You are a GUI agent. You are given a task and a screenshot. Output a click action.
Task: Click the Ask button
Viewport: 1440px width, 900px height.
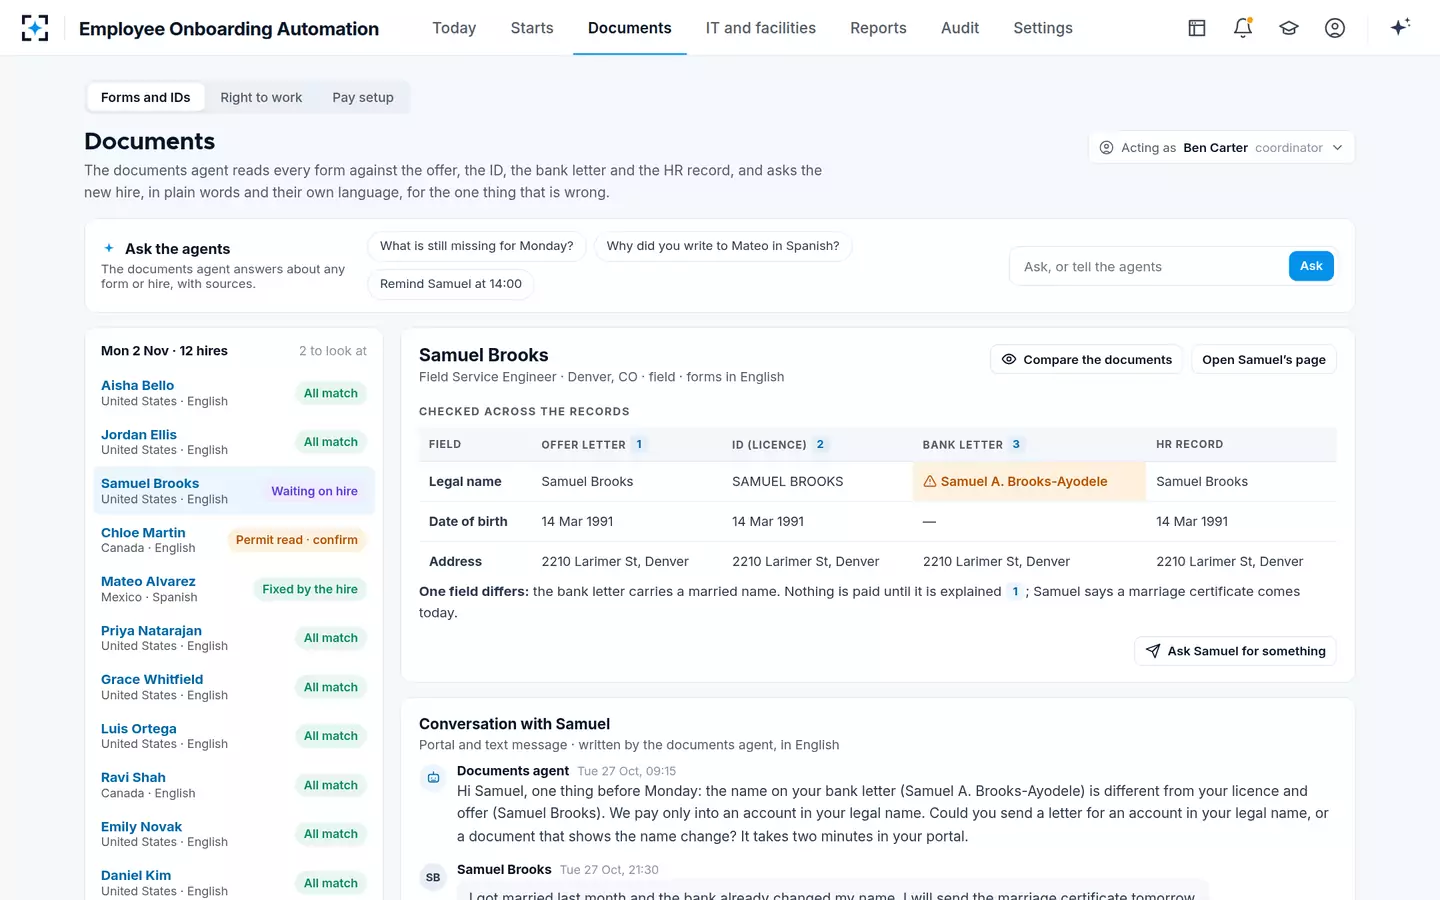(x=1311, y=266)
